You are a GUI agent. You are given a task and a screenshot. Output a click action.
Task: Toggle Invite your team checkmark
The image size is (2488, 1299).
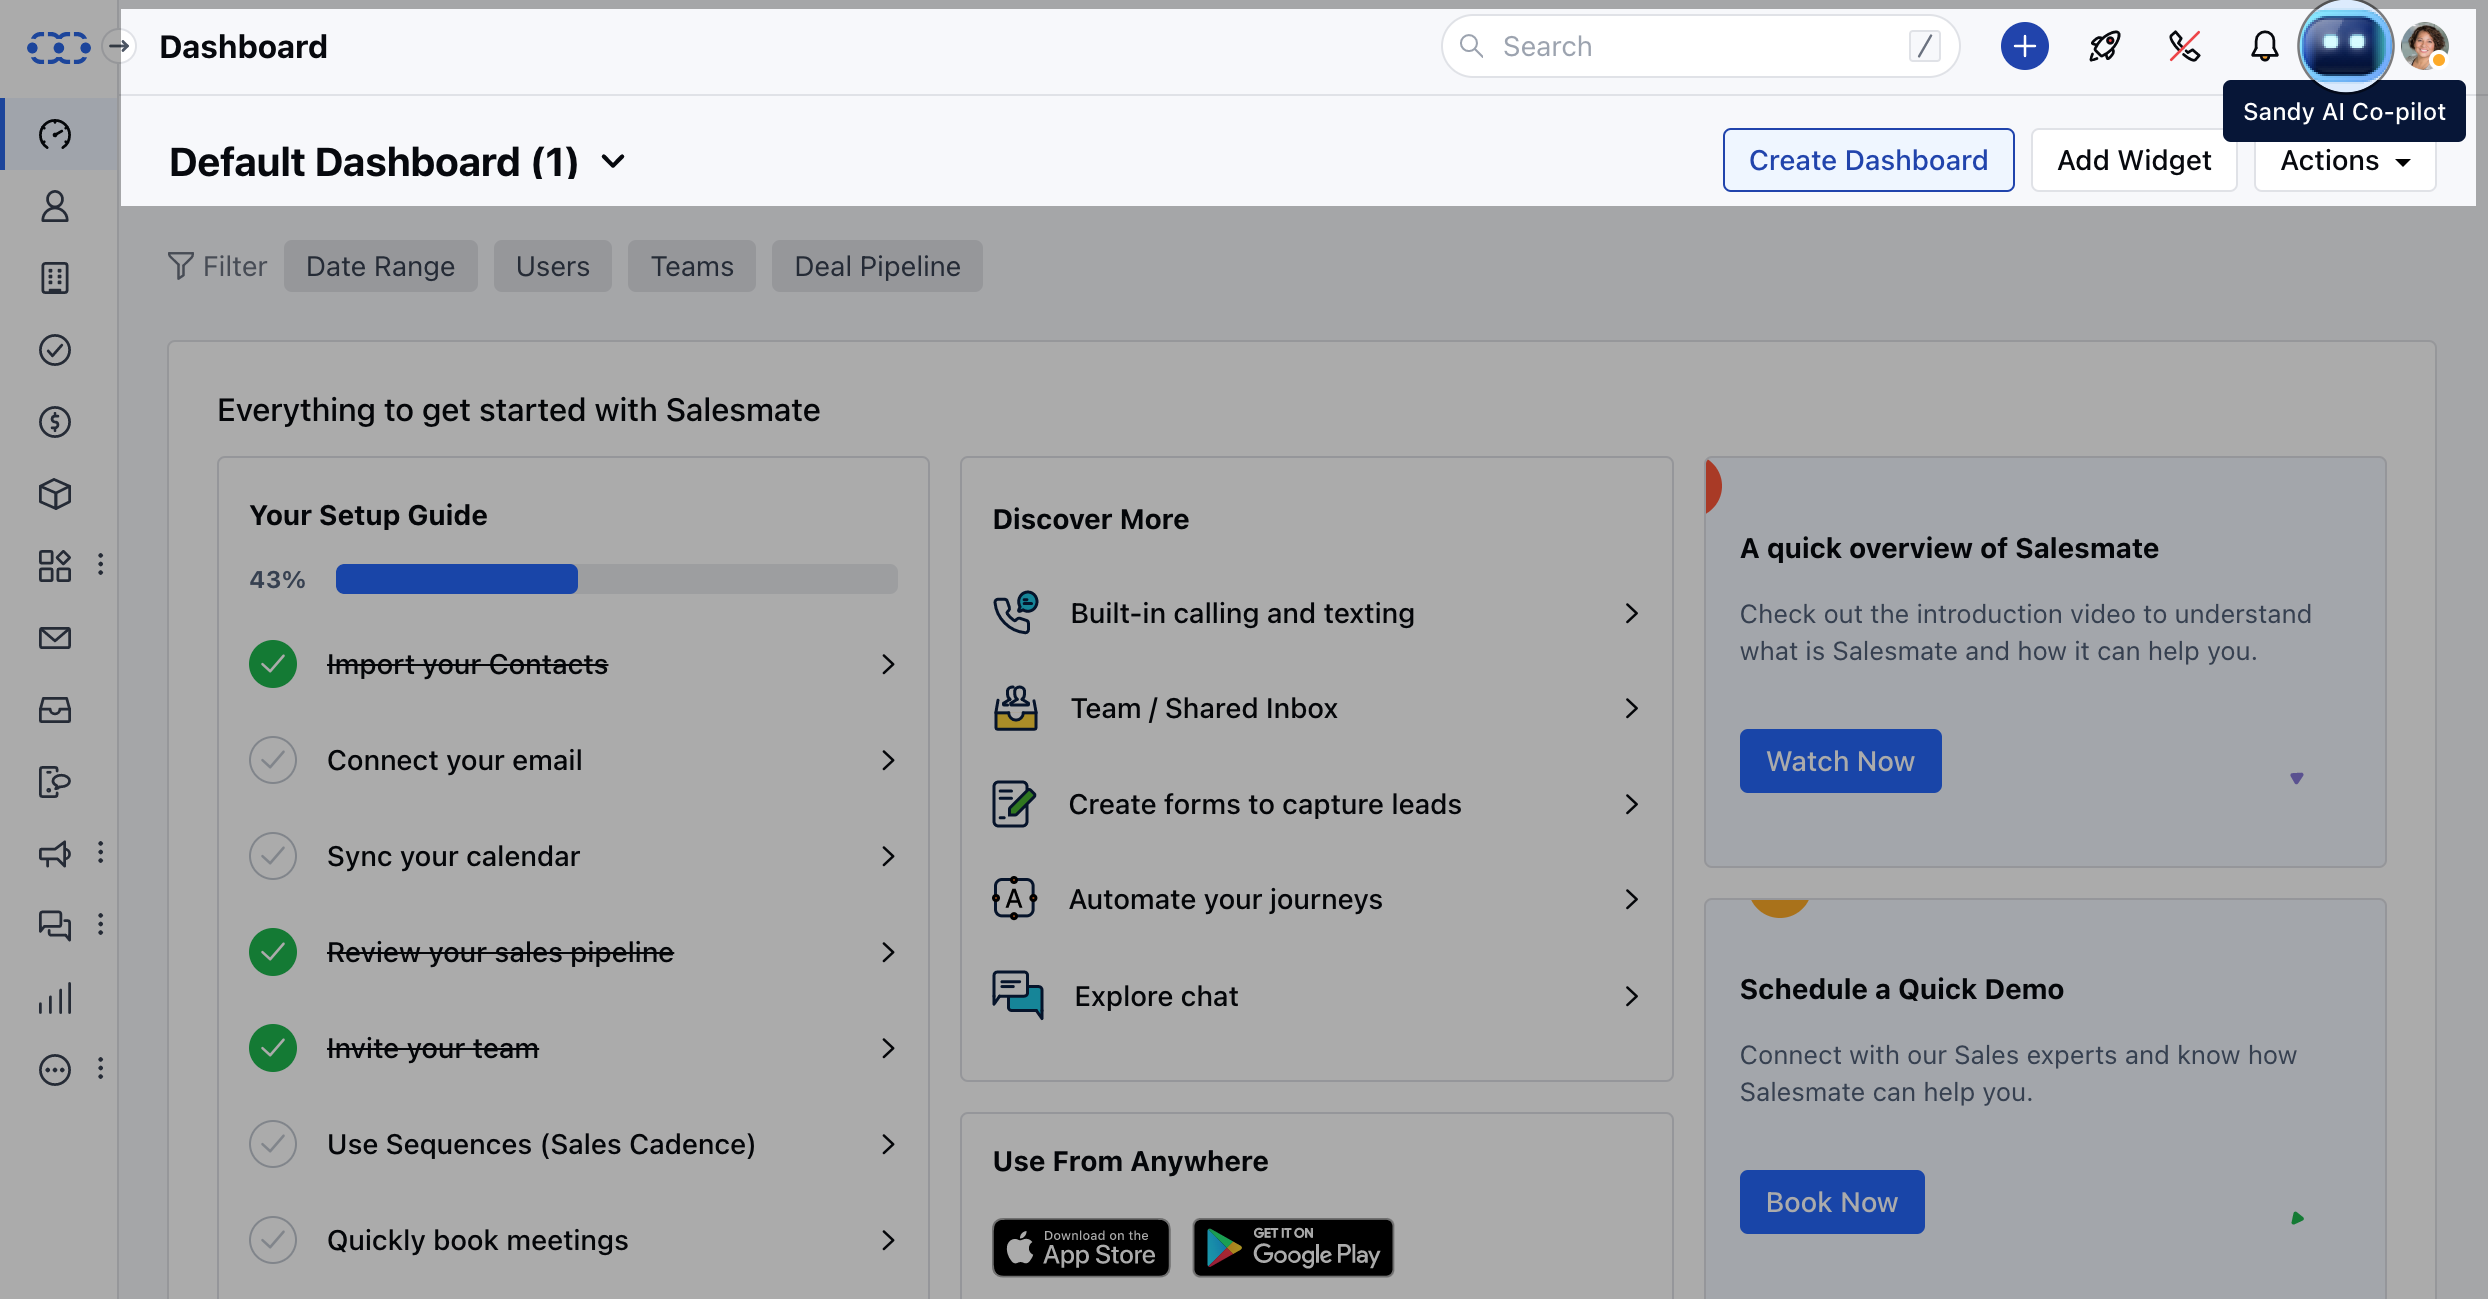(273, 1048)
